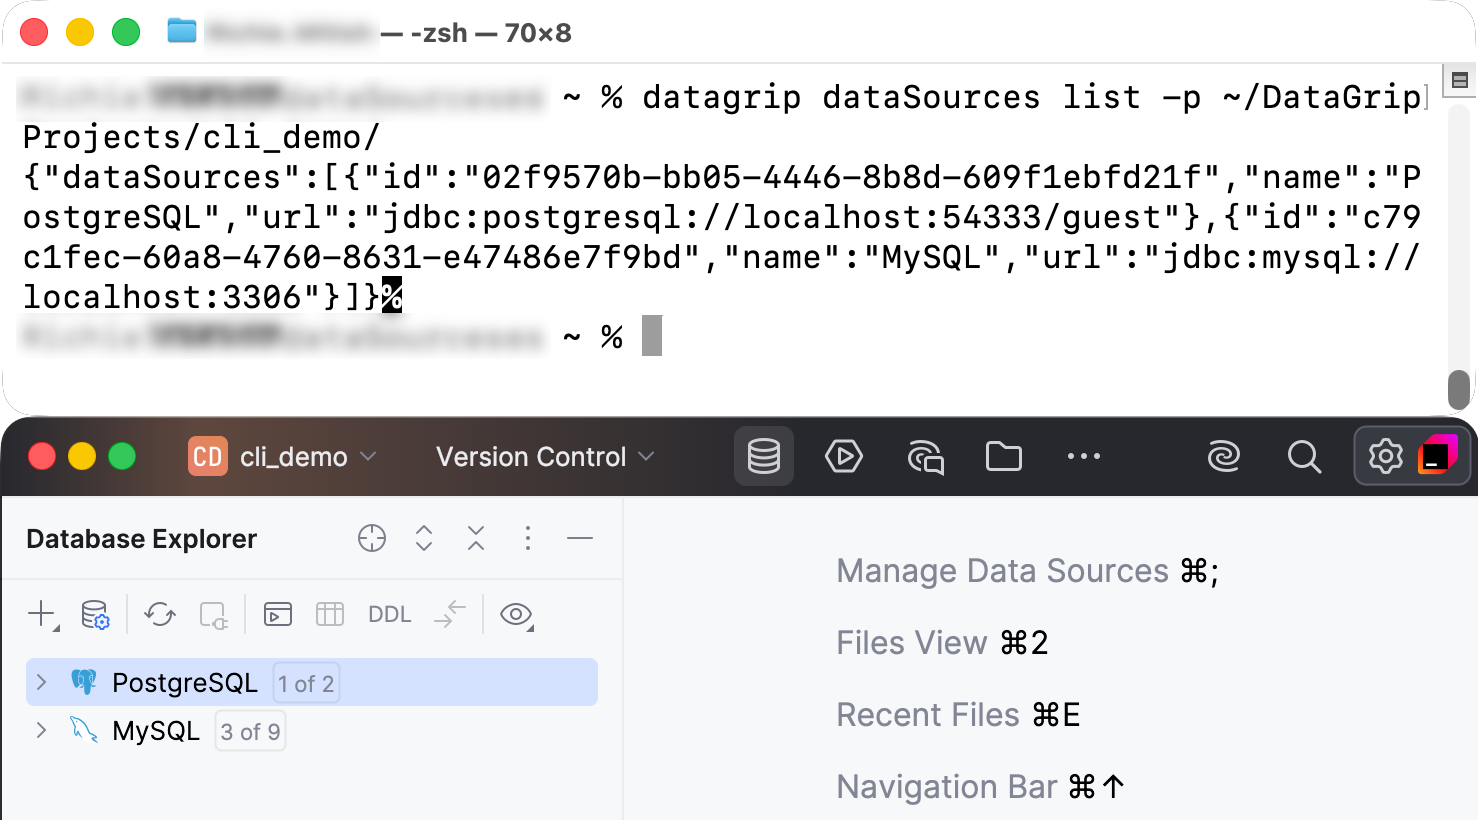Image resolution: width=1478 pixels, height=820 pixels.
Task: Click the New plus button
Action: tap(42, 614)
